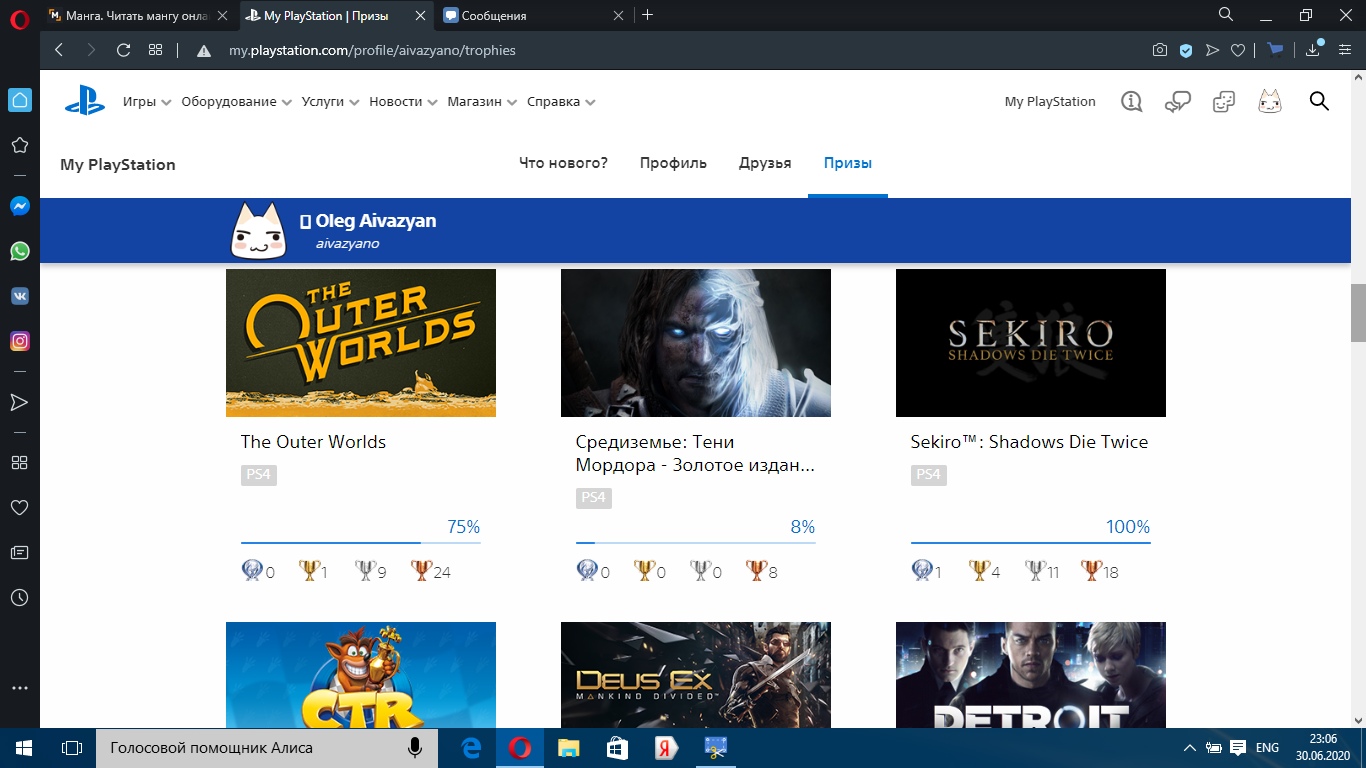Open the shopping cart extension icon
Viewport: 1366px width, 768px height.
1275,49
